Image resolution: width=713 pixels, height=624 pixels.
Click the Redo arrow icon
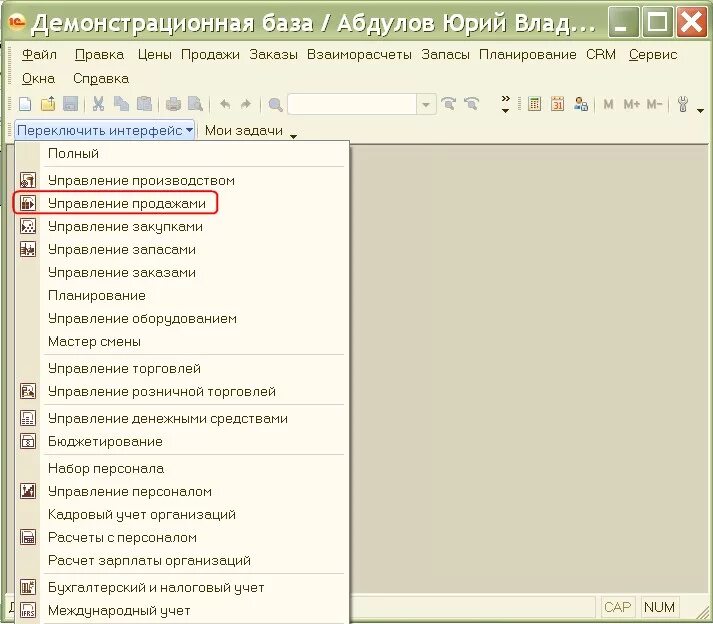click(246, 105)
